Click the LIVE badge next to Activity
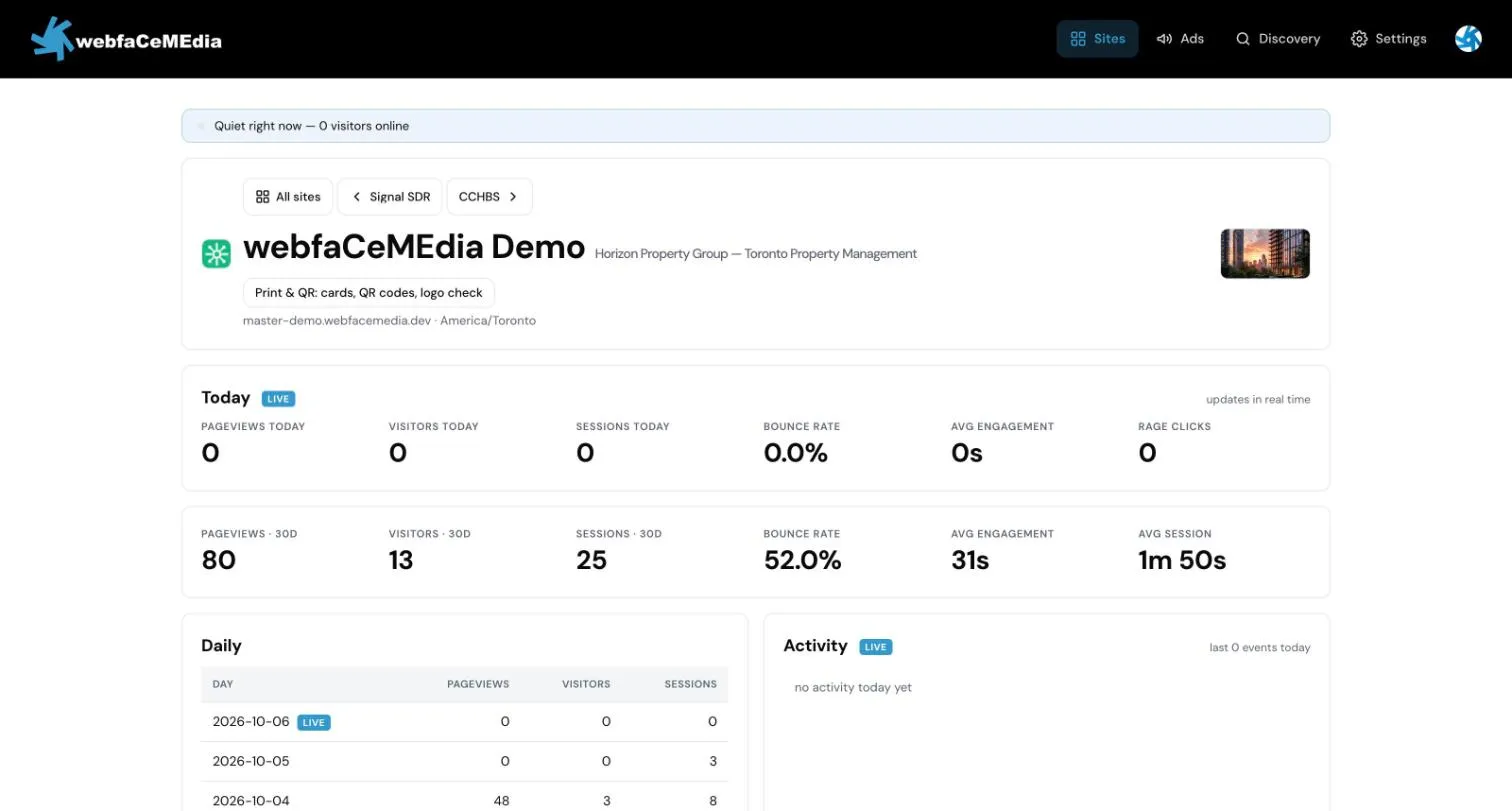Viewport: 1512px width, 811px height. coord(876,647)
